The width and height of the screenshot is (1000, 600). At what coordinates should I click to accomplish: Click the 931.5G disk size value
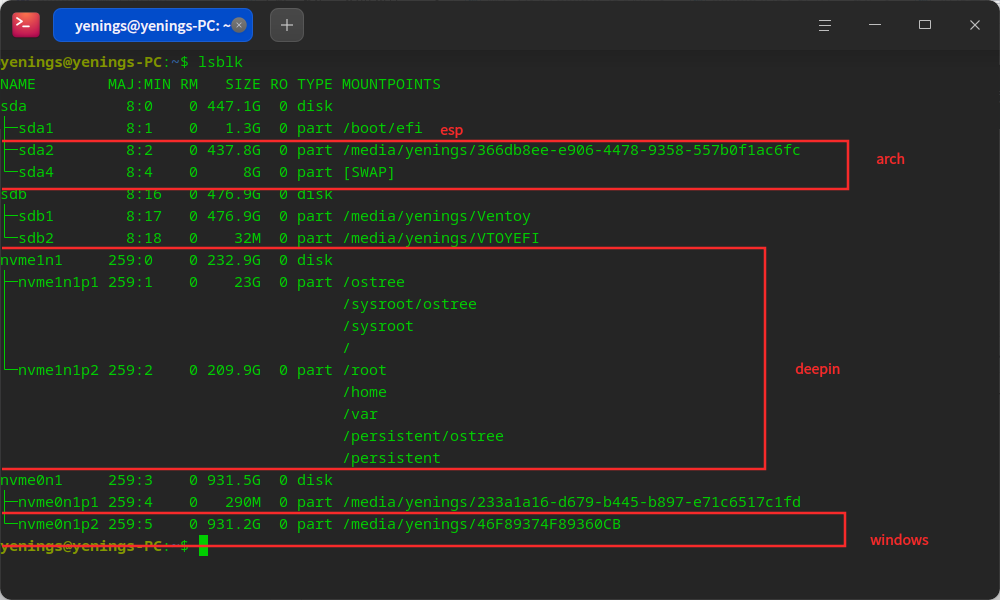pyautogui.click(x=233, y=480)
